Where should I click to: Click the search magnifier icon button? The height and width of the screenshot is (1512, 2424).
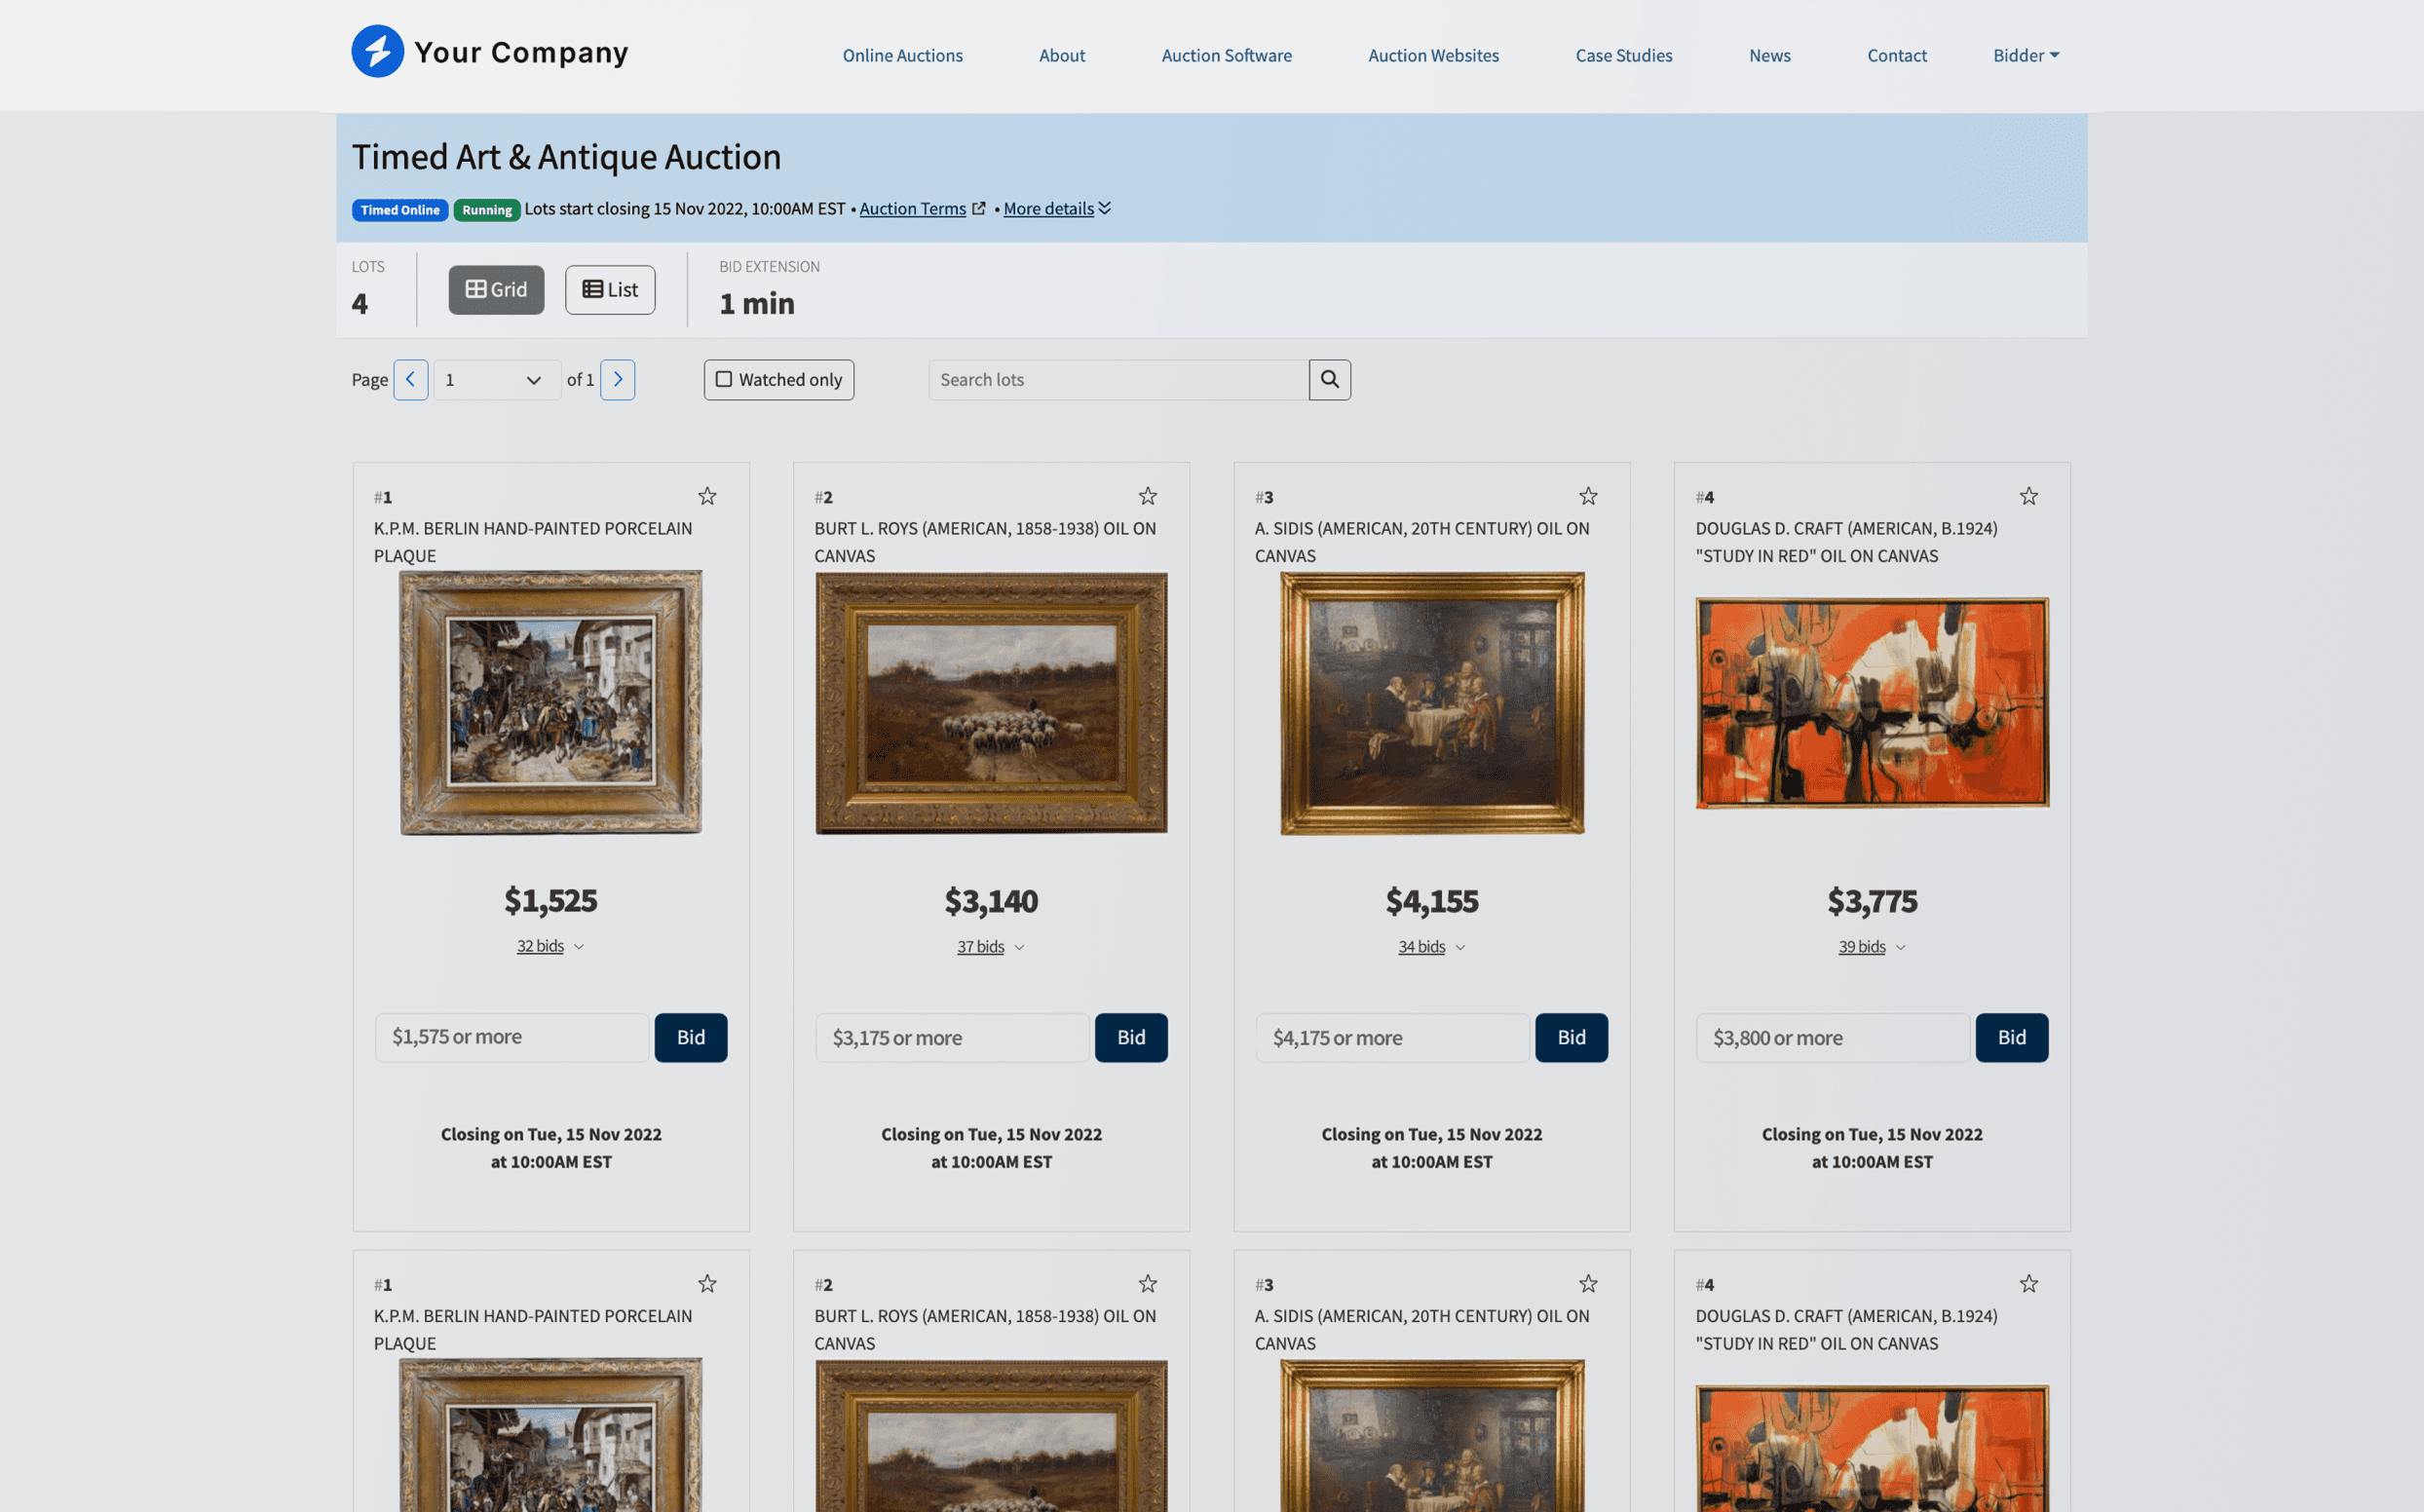point(1329,380)
